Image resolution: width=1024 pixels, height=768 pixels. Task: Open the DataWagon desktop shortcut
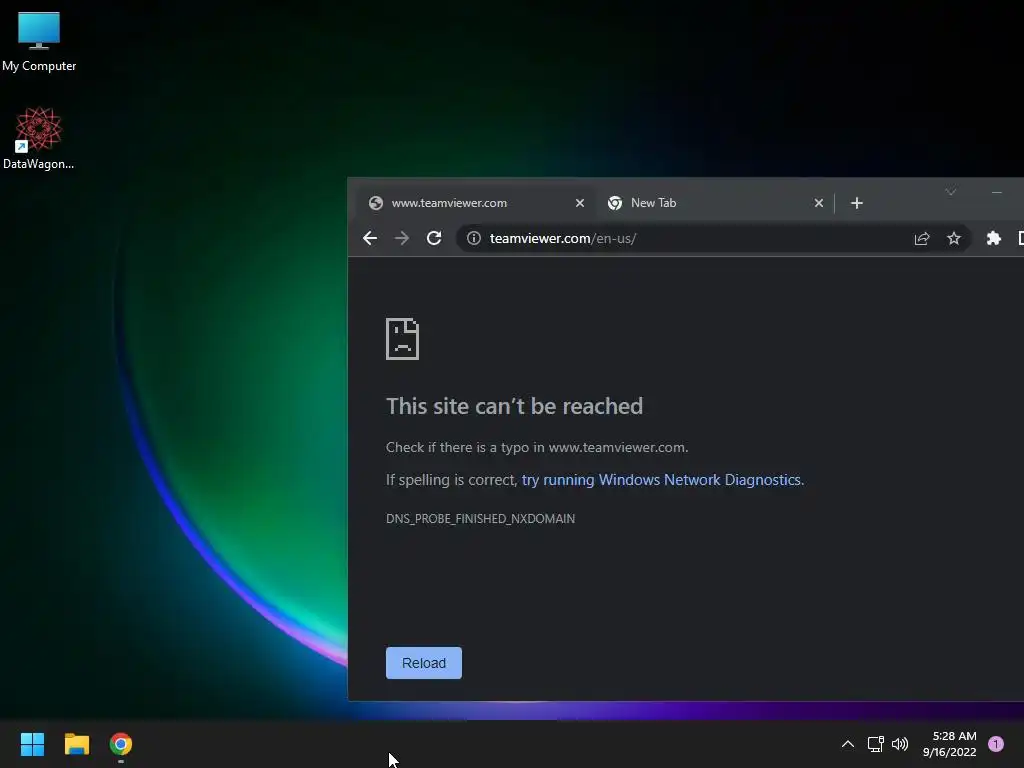tap(39, 138)
